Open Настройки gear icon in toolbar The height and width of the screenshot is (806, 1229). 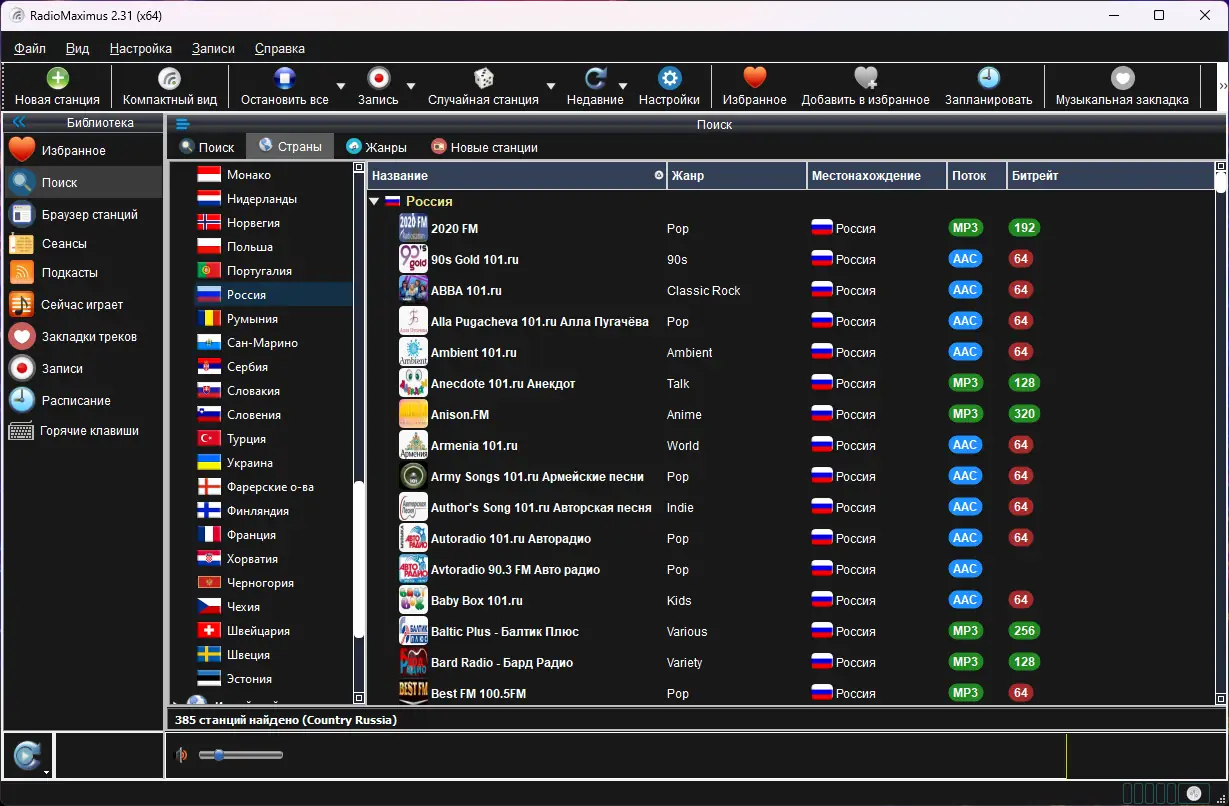click(669, 78)
